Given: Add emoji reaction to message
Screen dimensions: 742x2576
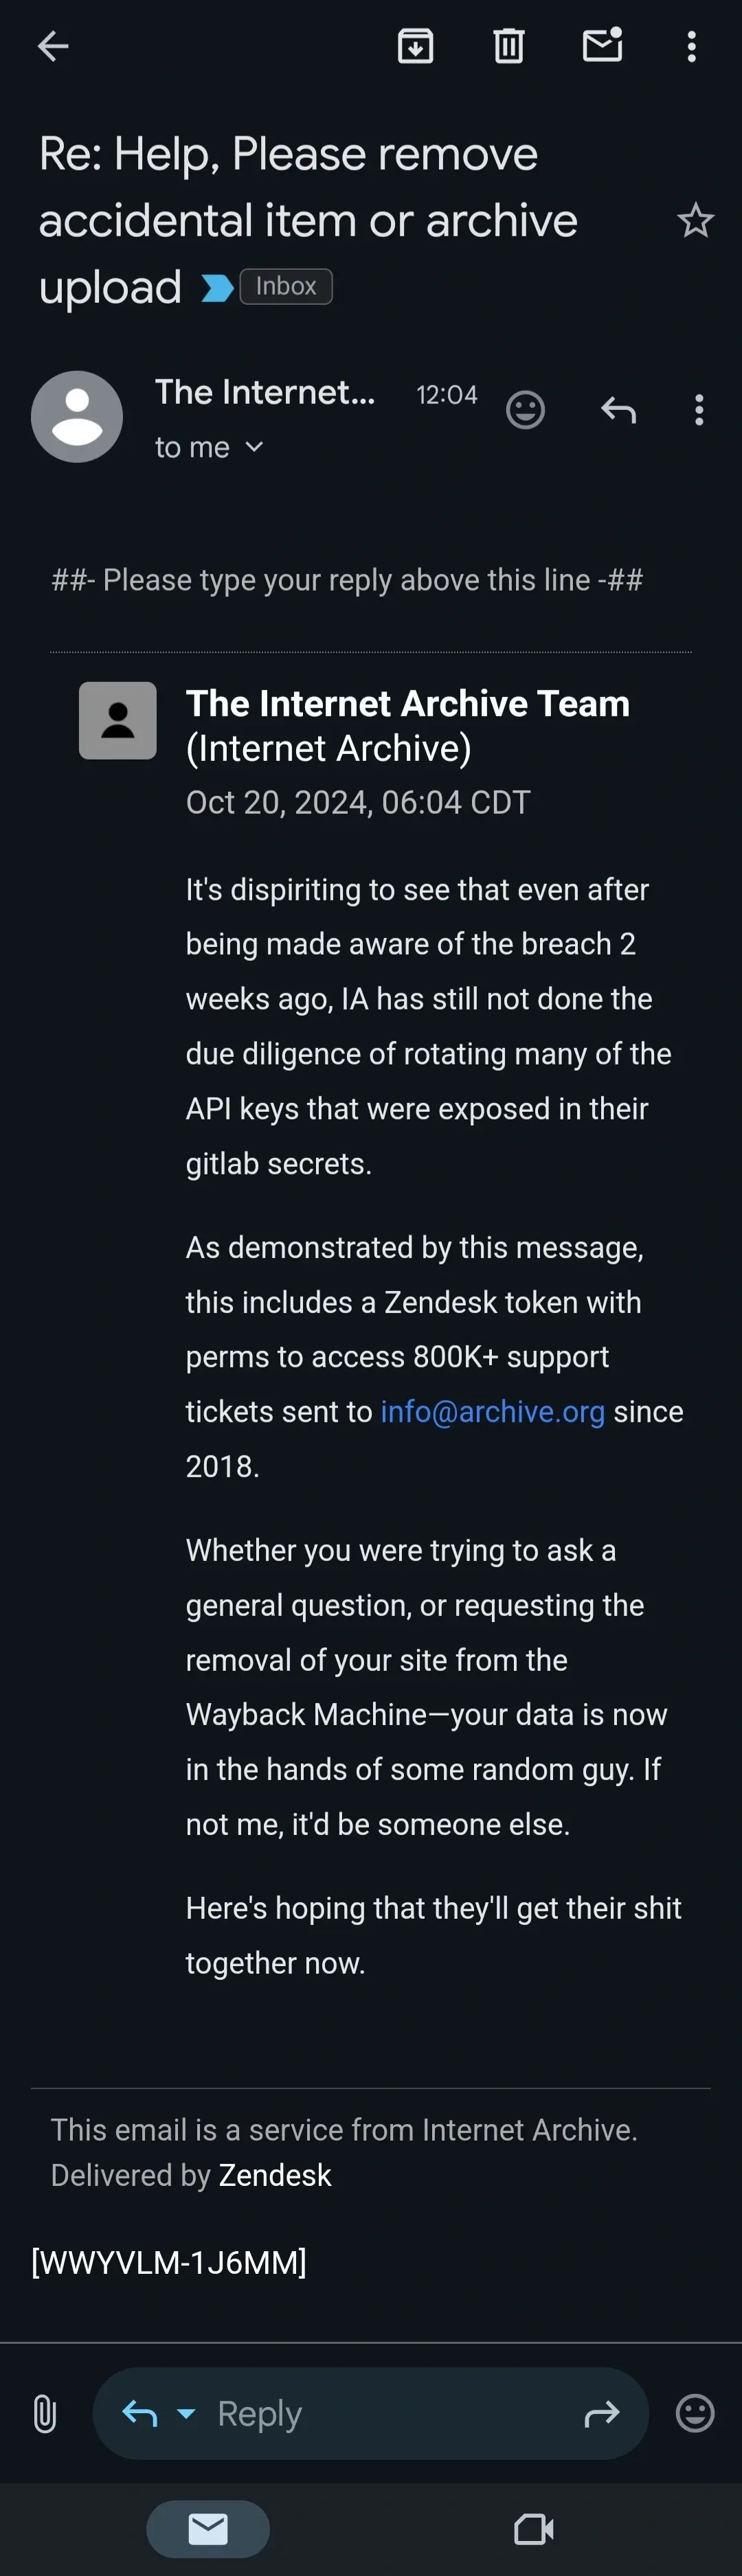Looking at the screenshot, I should [525, 410].
